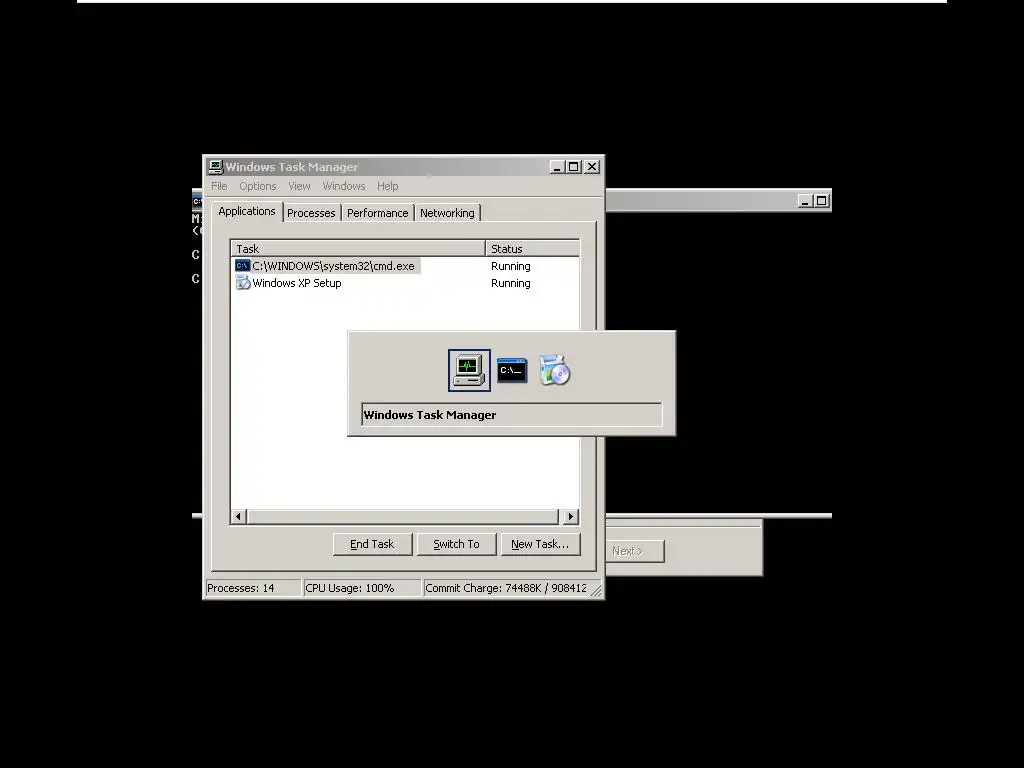Image resolution: width=1024 pixels, height=768 pixels.
Task: Select Windows XP Setup disc icon in switcher
Action: (x=554, y=370)
